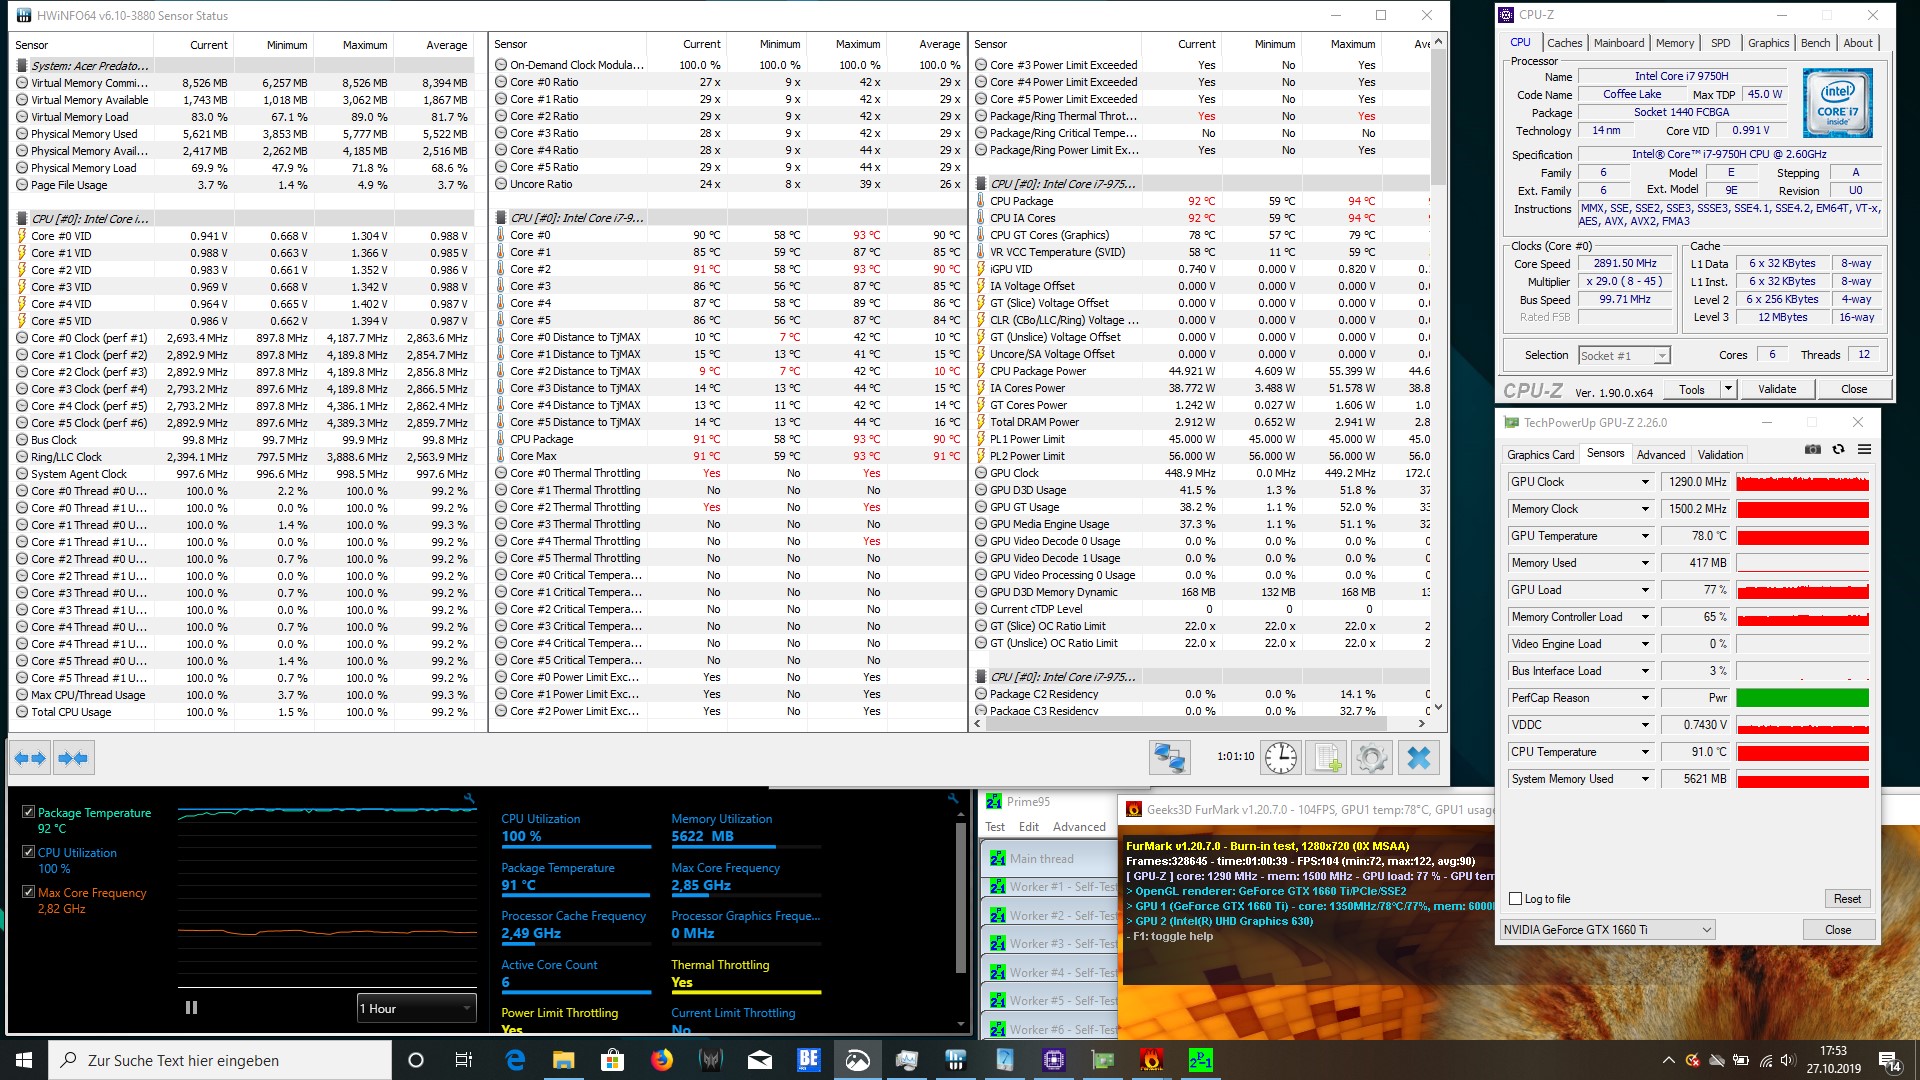1920x1080 pixels.
Task: Click the GPU-Z refresh icon
Action: coord(1838,450)
